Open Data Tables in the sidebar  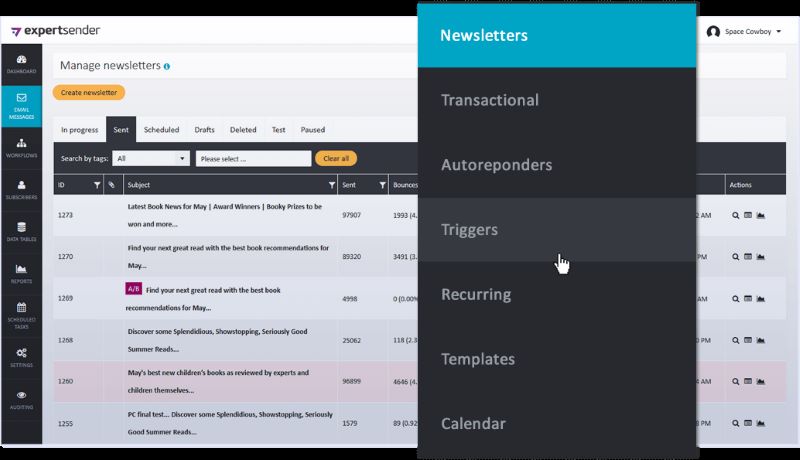tap(21, 232)
